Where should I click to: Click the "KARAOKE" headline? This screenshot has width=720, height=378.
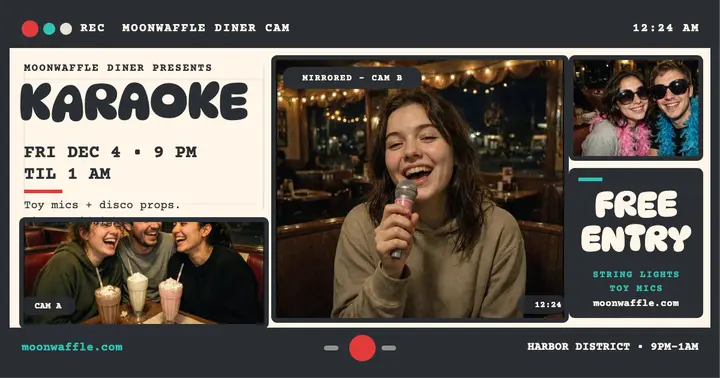134,102
